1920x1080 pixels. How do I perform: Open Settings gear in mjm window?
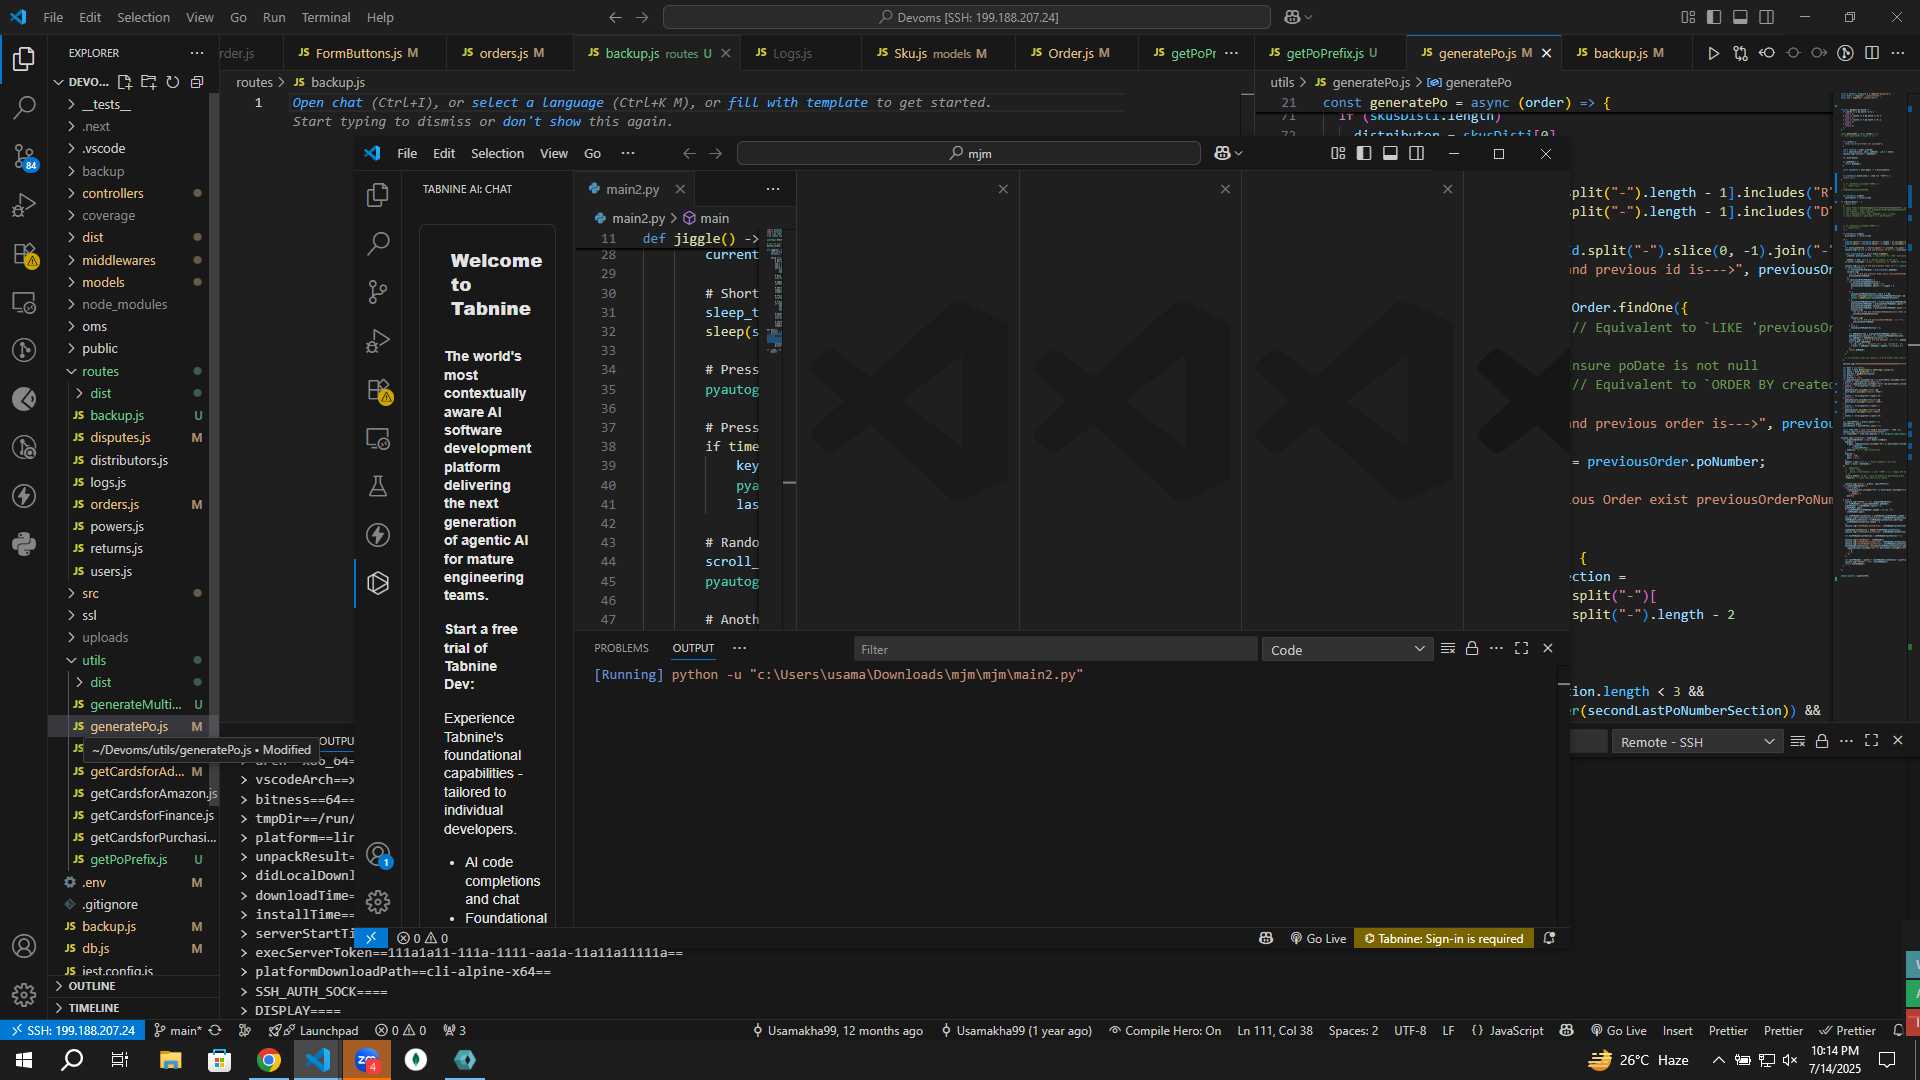(x=378, y=902)
